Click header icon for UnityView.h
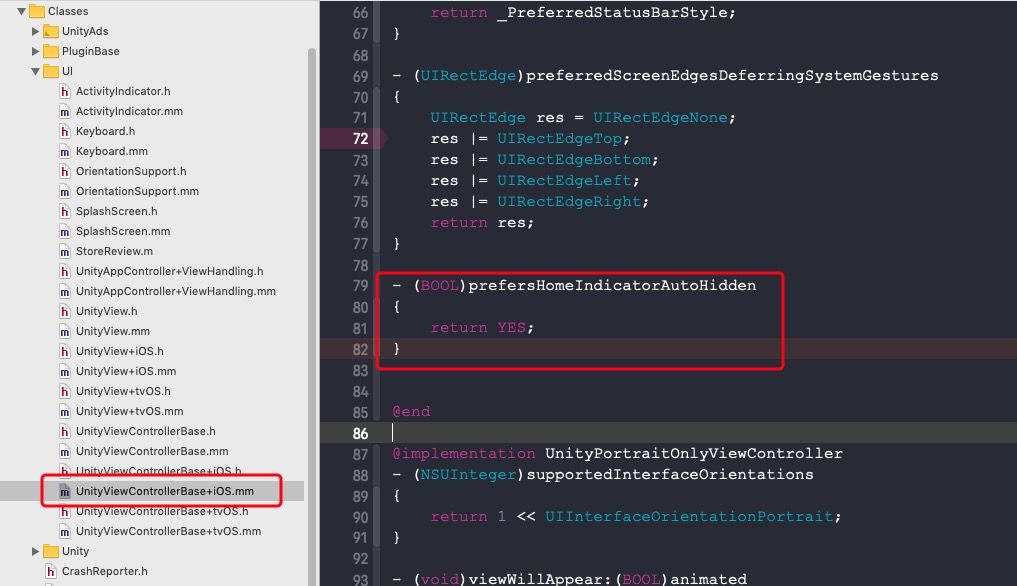Viewport: 1017px width, 586px height. click(65, 311)
